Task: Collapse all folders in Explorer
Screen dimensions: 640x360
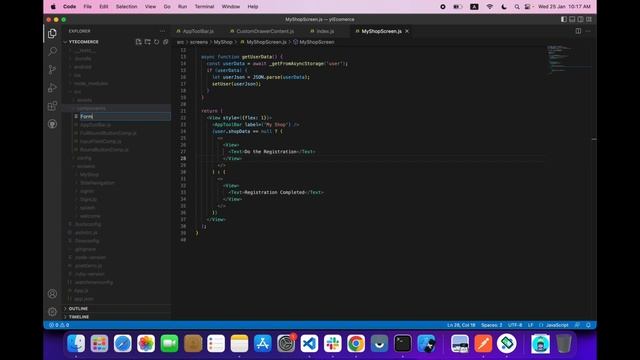Action: (165, 42)
